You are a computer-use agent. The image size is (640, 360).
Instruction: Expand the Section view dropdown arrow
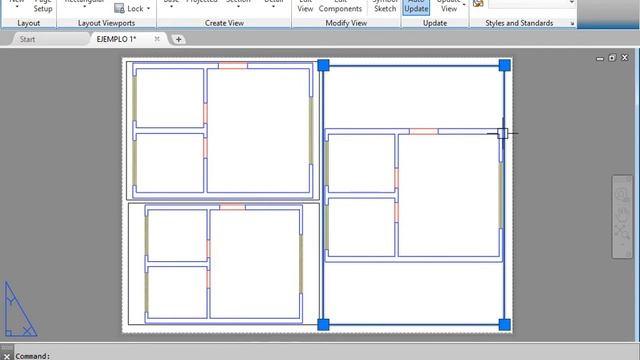click(x=238, y=7)
